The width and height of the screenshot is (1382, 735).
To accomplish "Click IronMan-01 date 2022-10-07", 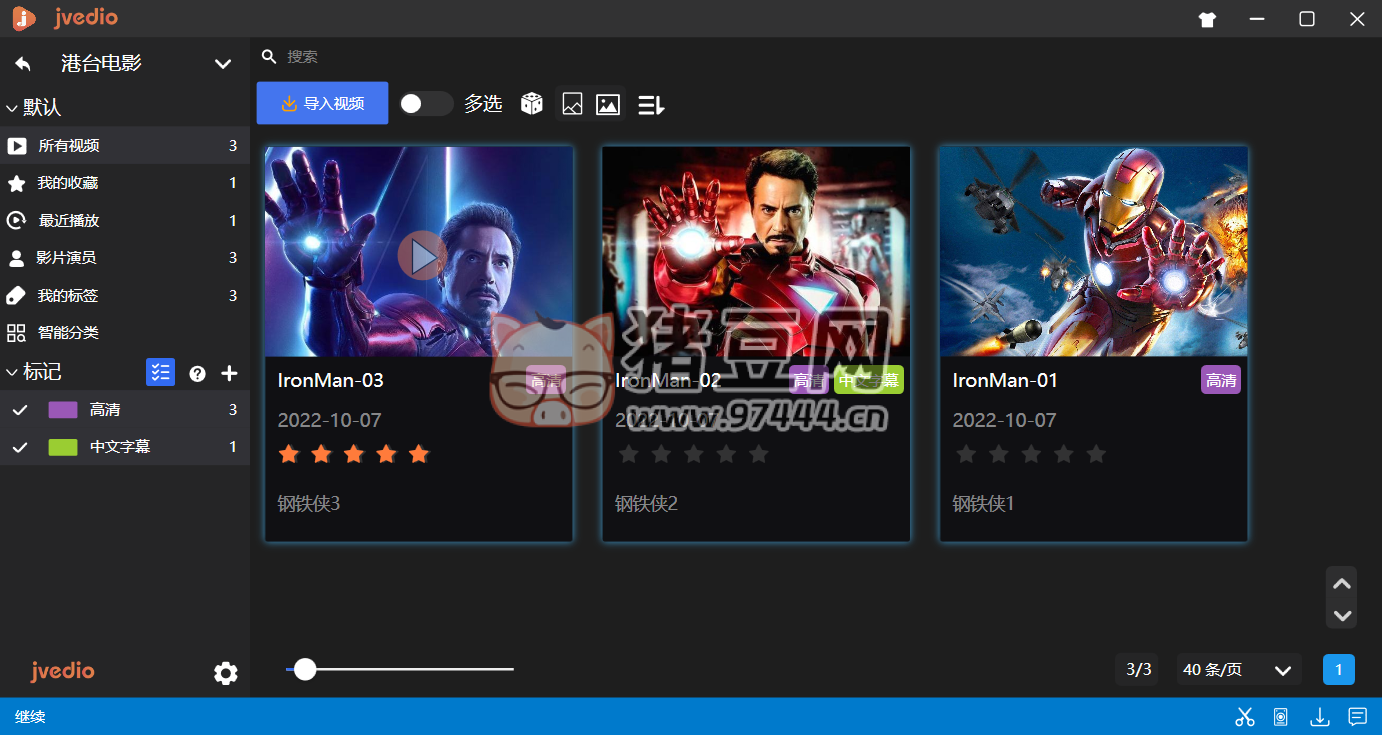I will tap(1004, 420).
